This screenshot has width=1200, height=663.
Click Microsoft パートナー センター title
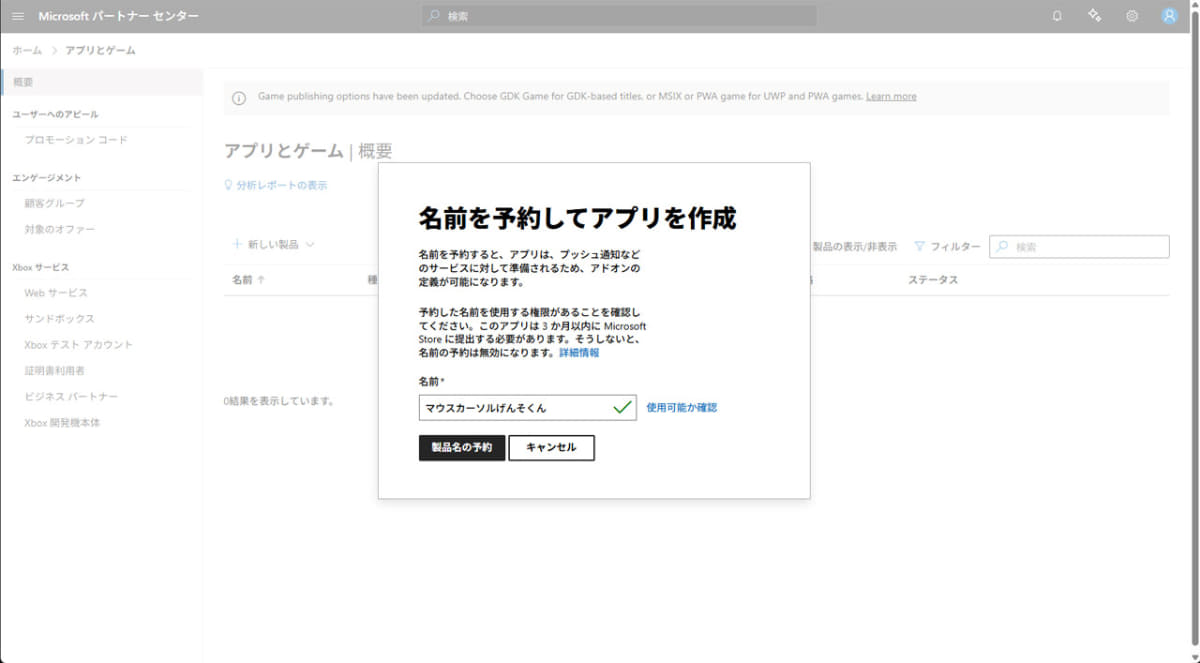point(118,16)
